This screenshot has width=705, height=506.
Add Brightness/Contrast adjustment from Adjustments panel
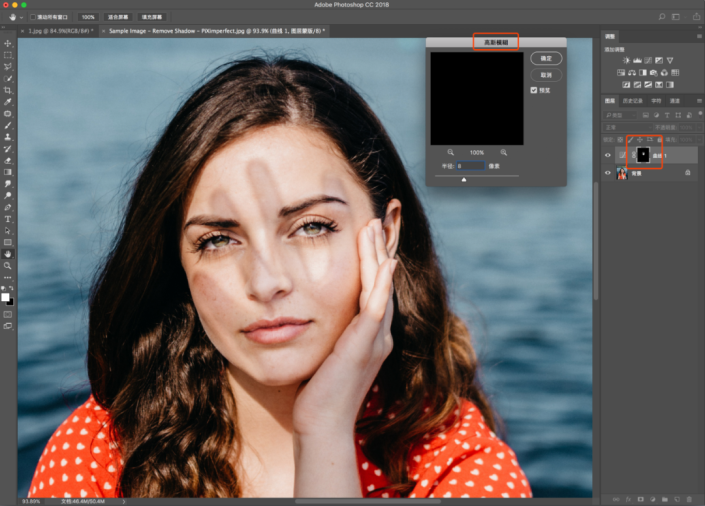pyautogui.click(x=625, y=61)
